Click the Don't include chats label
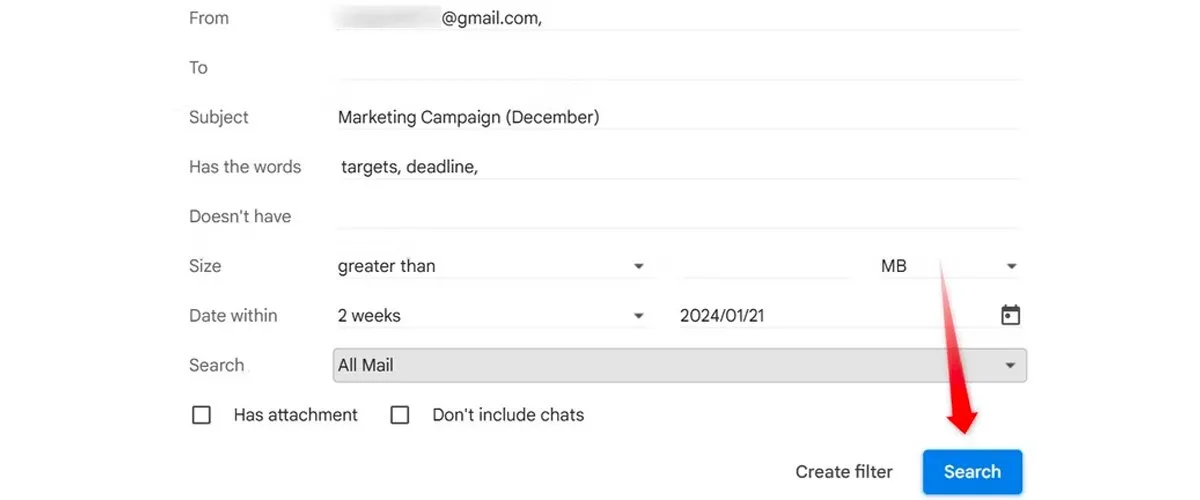Viewport: 1200px width, 500px height. pos(508,415)
